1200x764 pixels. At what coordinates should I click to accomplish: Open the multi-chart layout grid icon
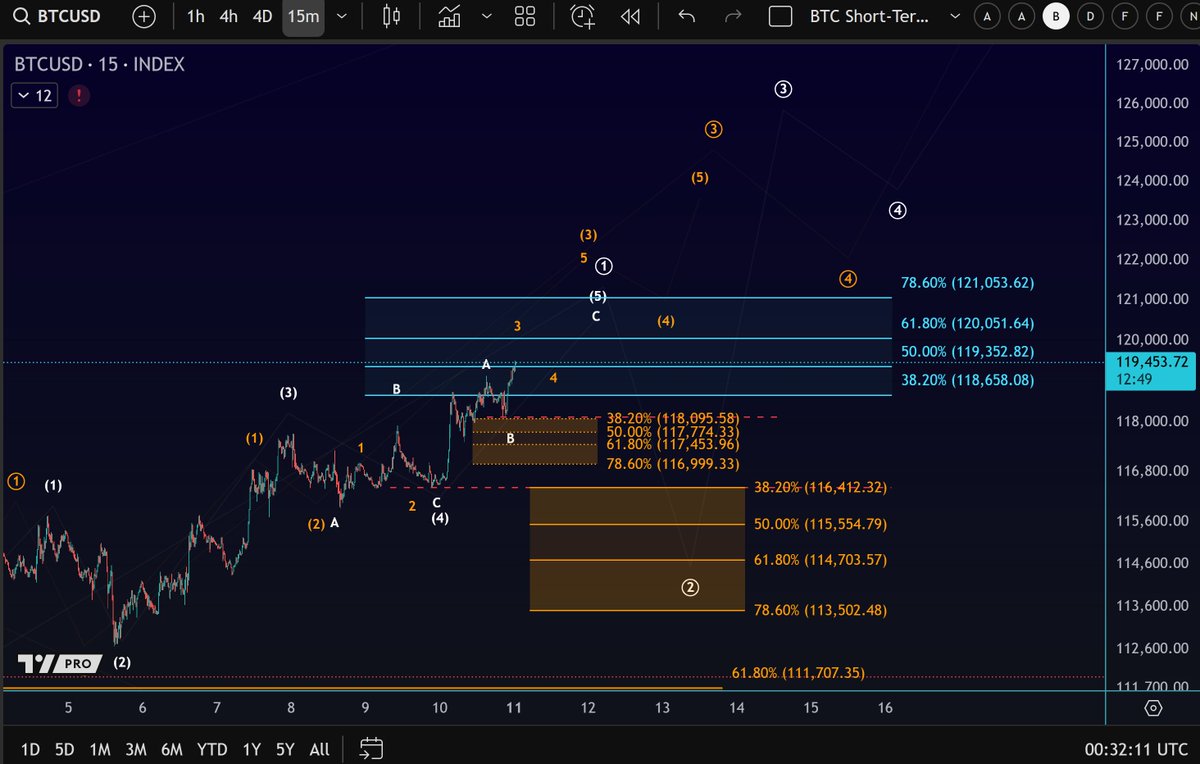[x=525, y=16]
